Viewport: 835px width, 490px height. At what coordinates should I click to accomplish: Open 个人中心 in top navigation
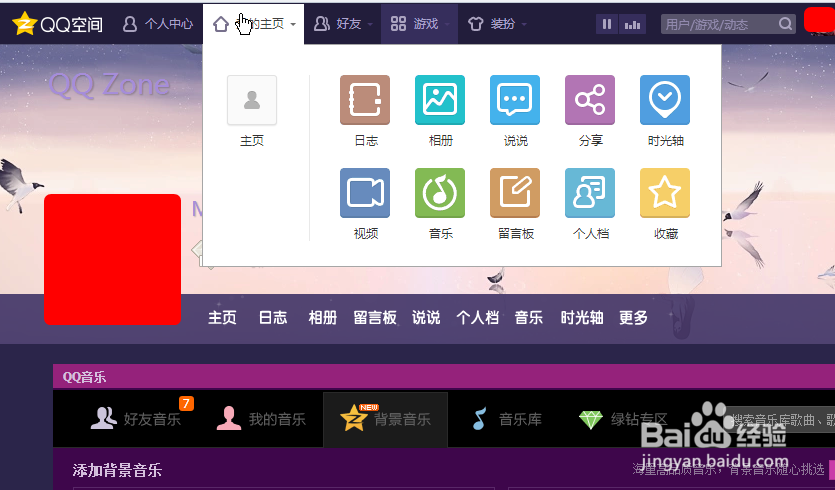tap(158, 24)
